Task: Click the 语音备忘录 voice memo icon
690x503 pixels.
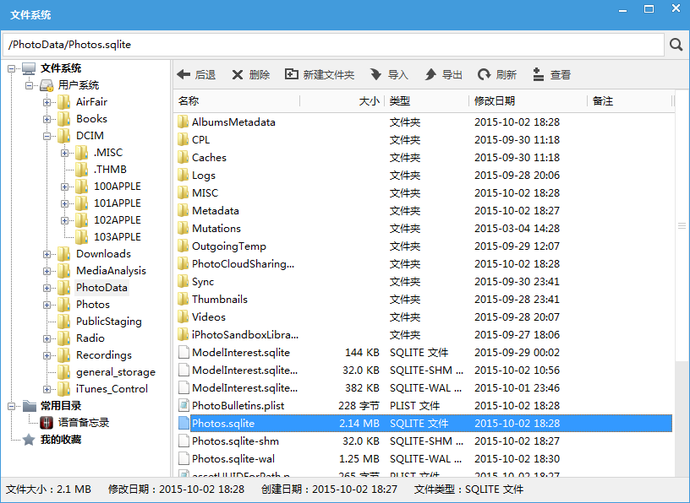Action: click(46, 422)
